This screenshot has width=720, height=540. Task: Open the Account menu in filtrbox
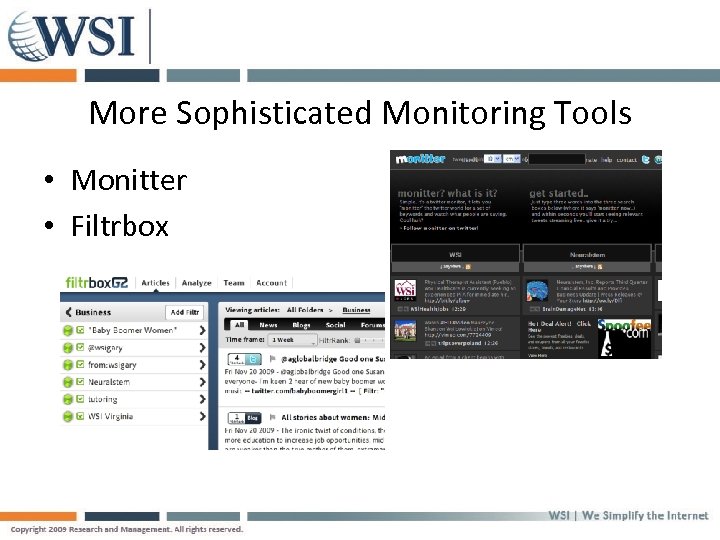[x=271, y=283]
